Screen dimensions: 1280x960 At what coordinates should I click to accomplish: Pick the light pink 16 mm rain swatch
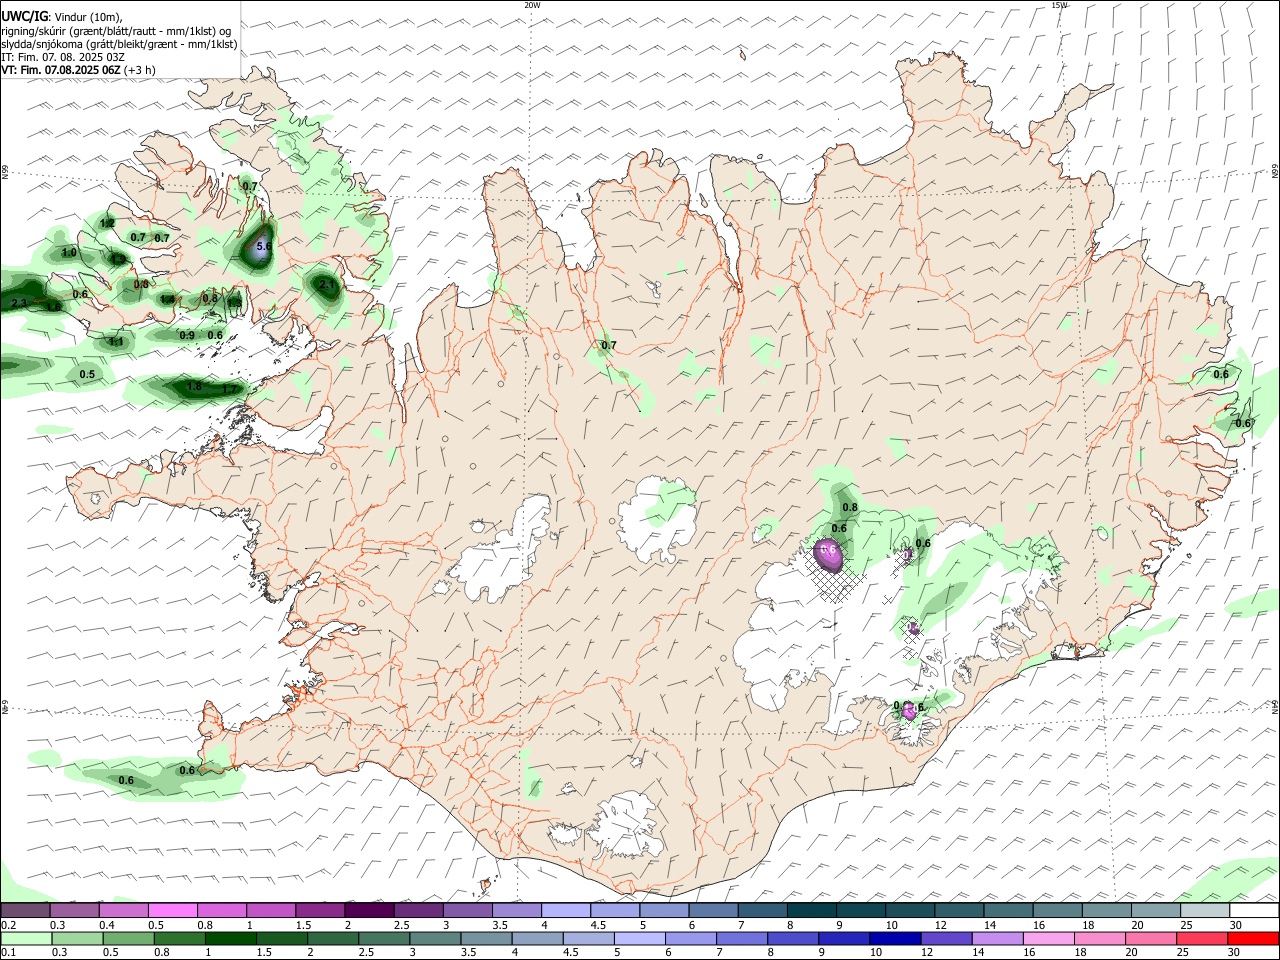[x=1049, y=938]
